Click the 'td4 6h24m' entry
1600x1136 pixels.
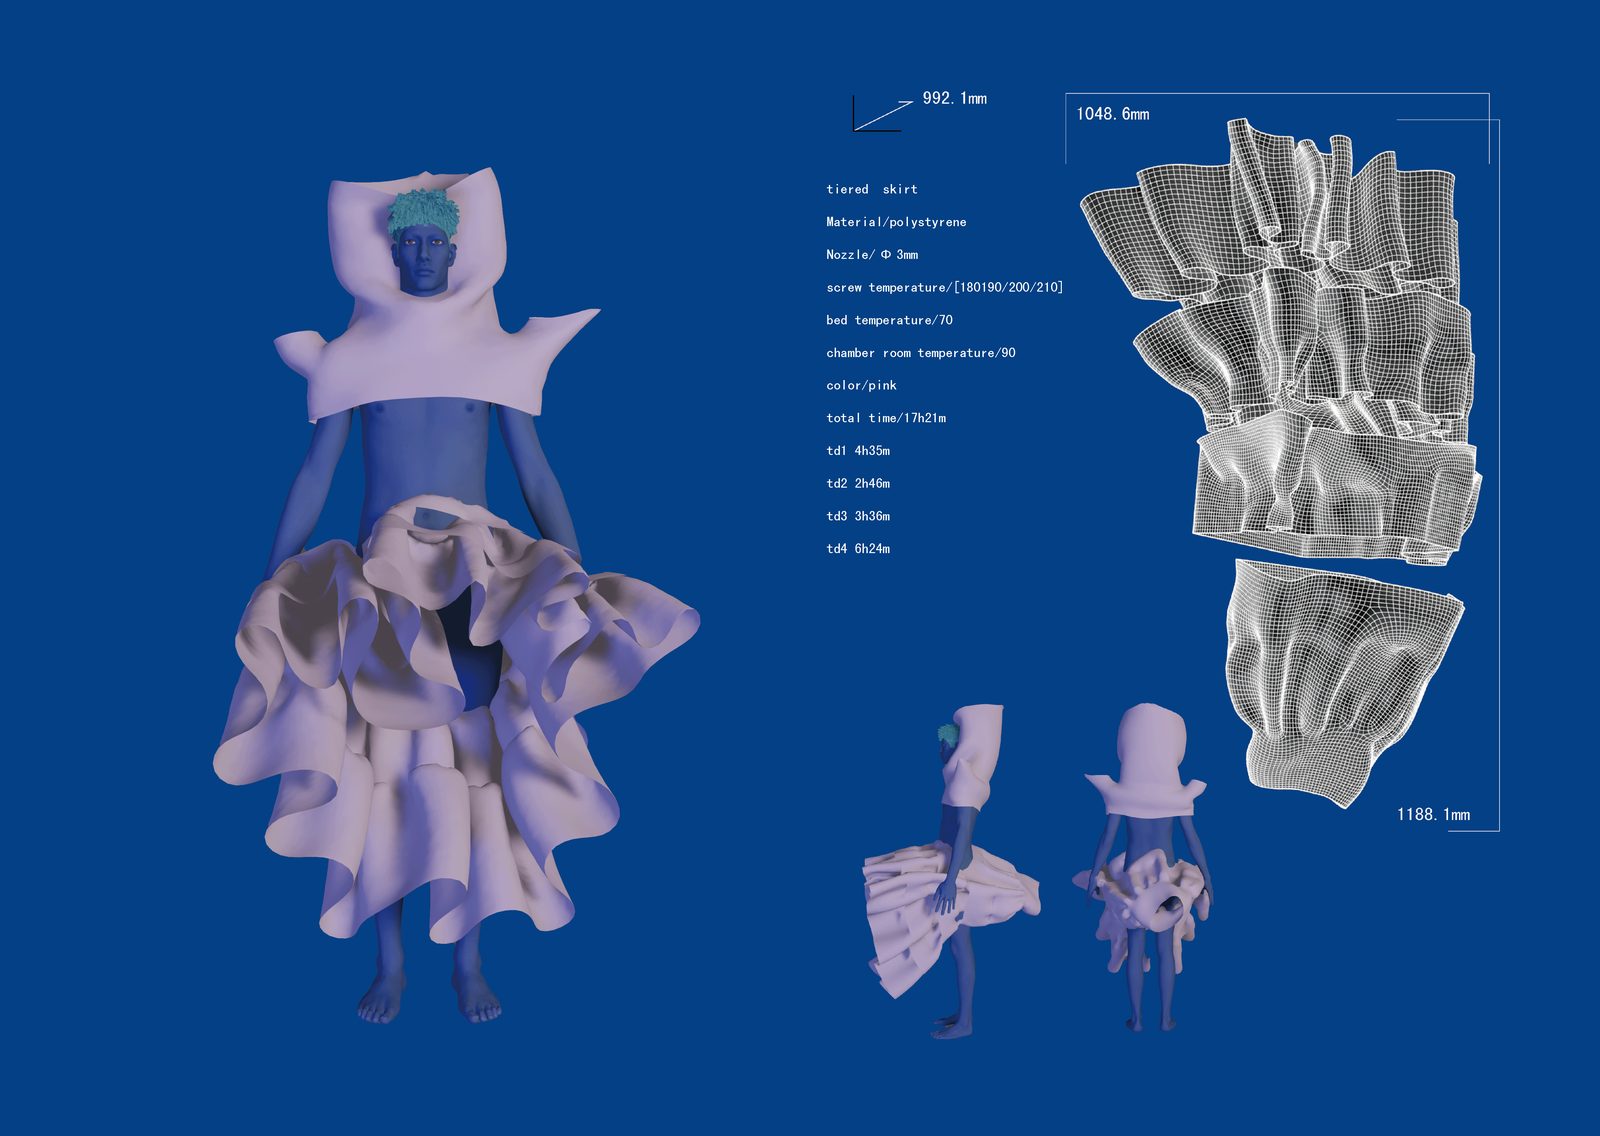coord(858,549)
